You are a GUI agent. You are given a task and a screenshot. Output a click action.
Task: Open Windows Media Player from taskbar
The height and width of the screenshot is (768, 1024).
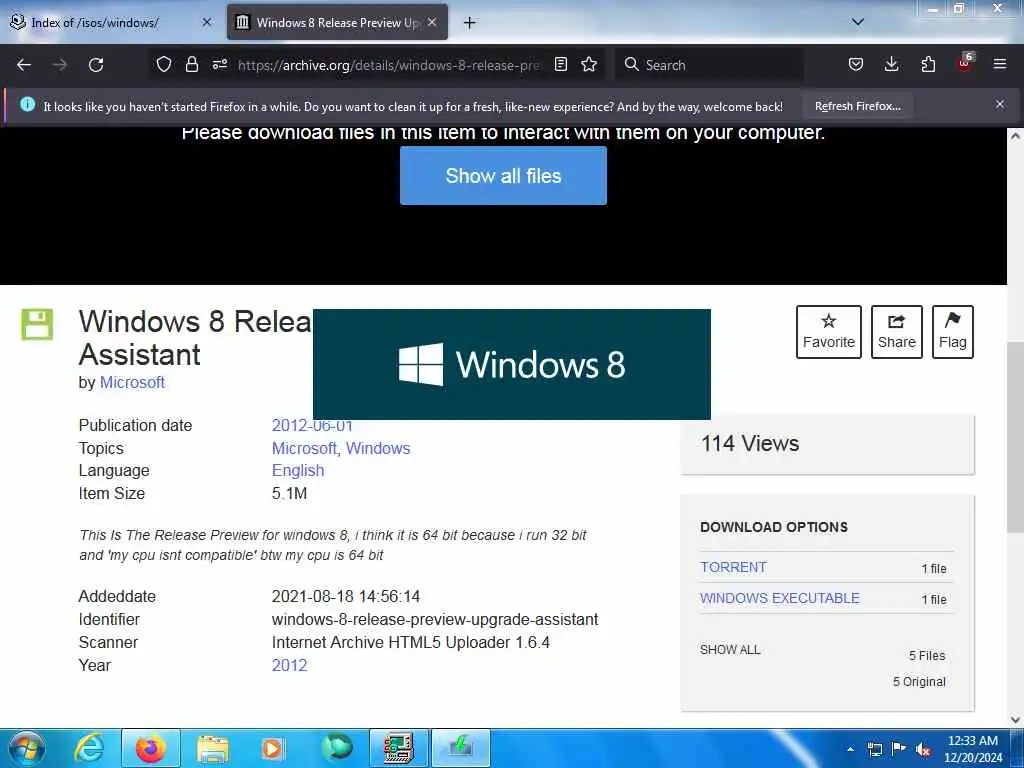point(272,748)
